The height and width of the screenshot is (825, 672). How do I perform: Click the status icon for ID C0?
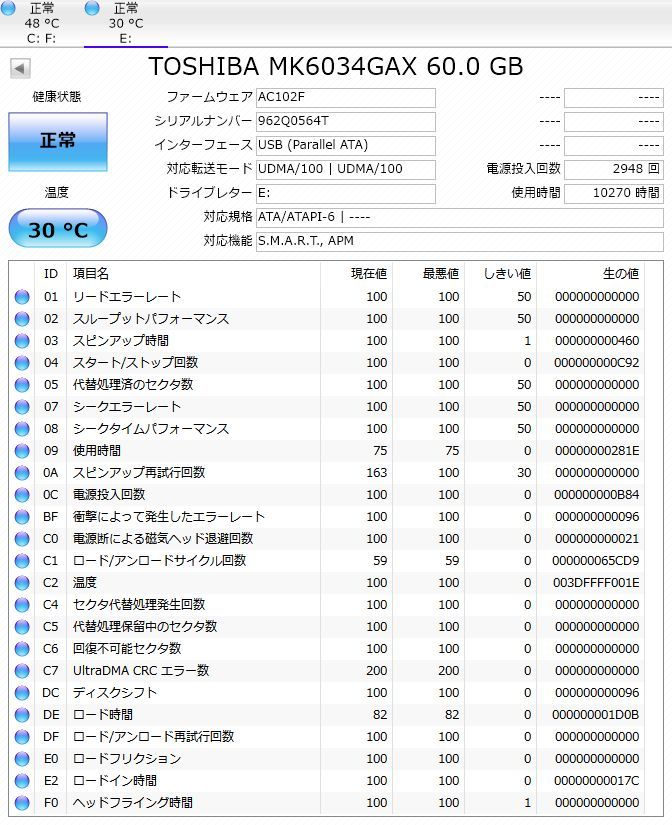click(22, 539)
